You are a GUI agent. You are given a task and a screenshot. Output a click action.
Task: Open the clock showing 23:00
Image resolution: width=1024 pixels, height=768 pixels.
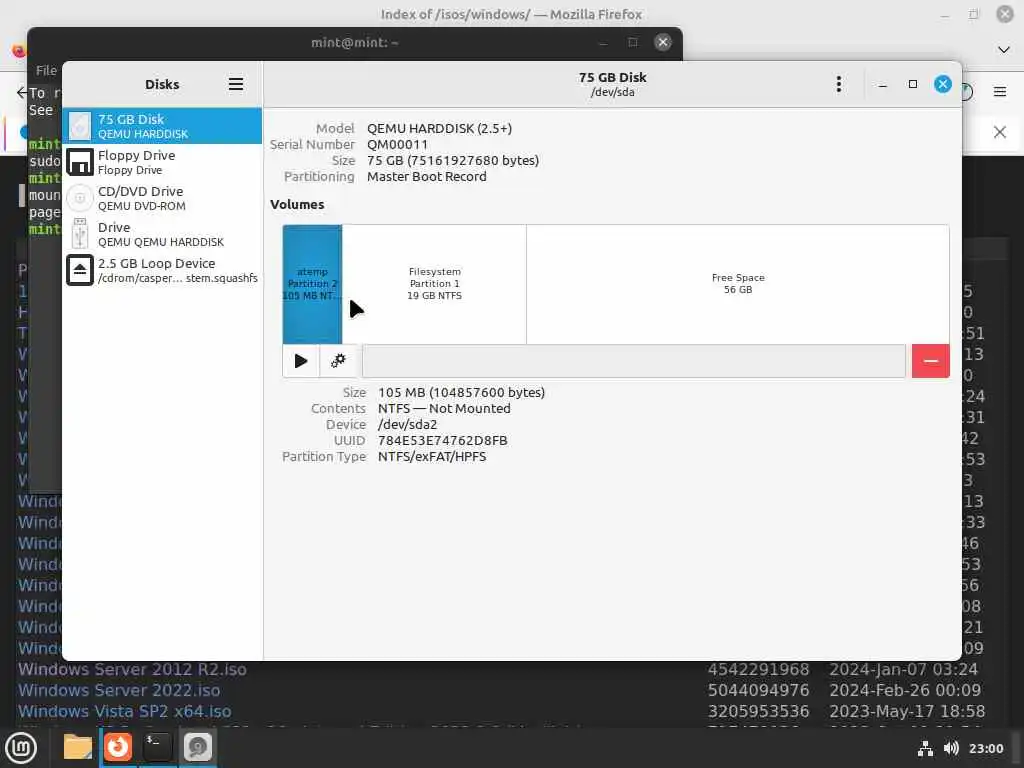coord(985,748)
